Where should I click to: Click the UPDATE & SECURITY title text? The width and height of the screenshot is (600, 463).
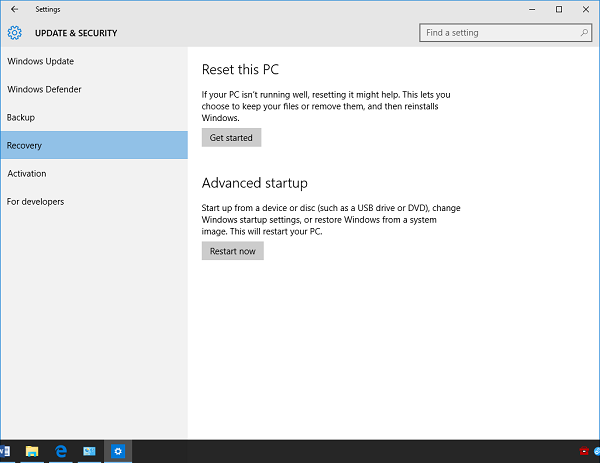coord(76,33)
